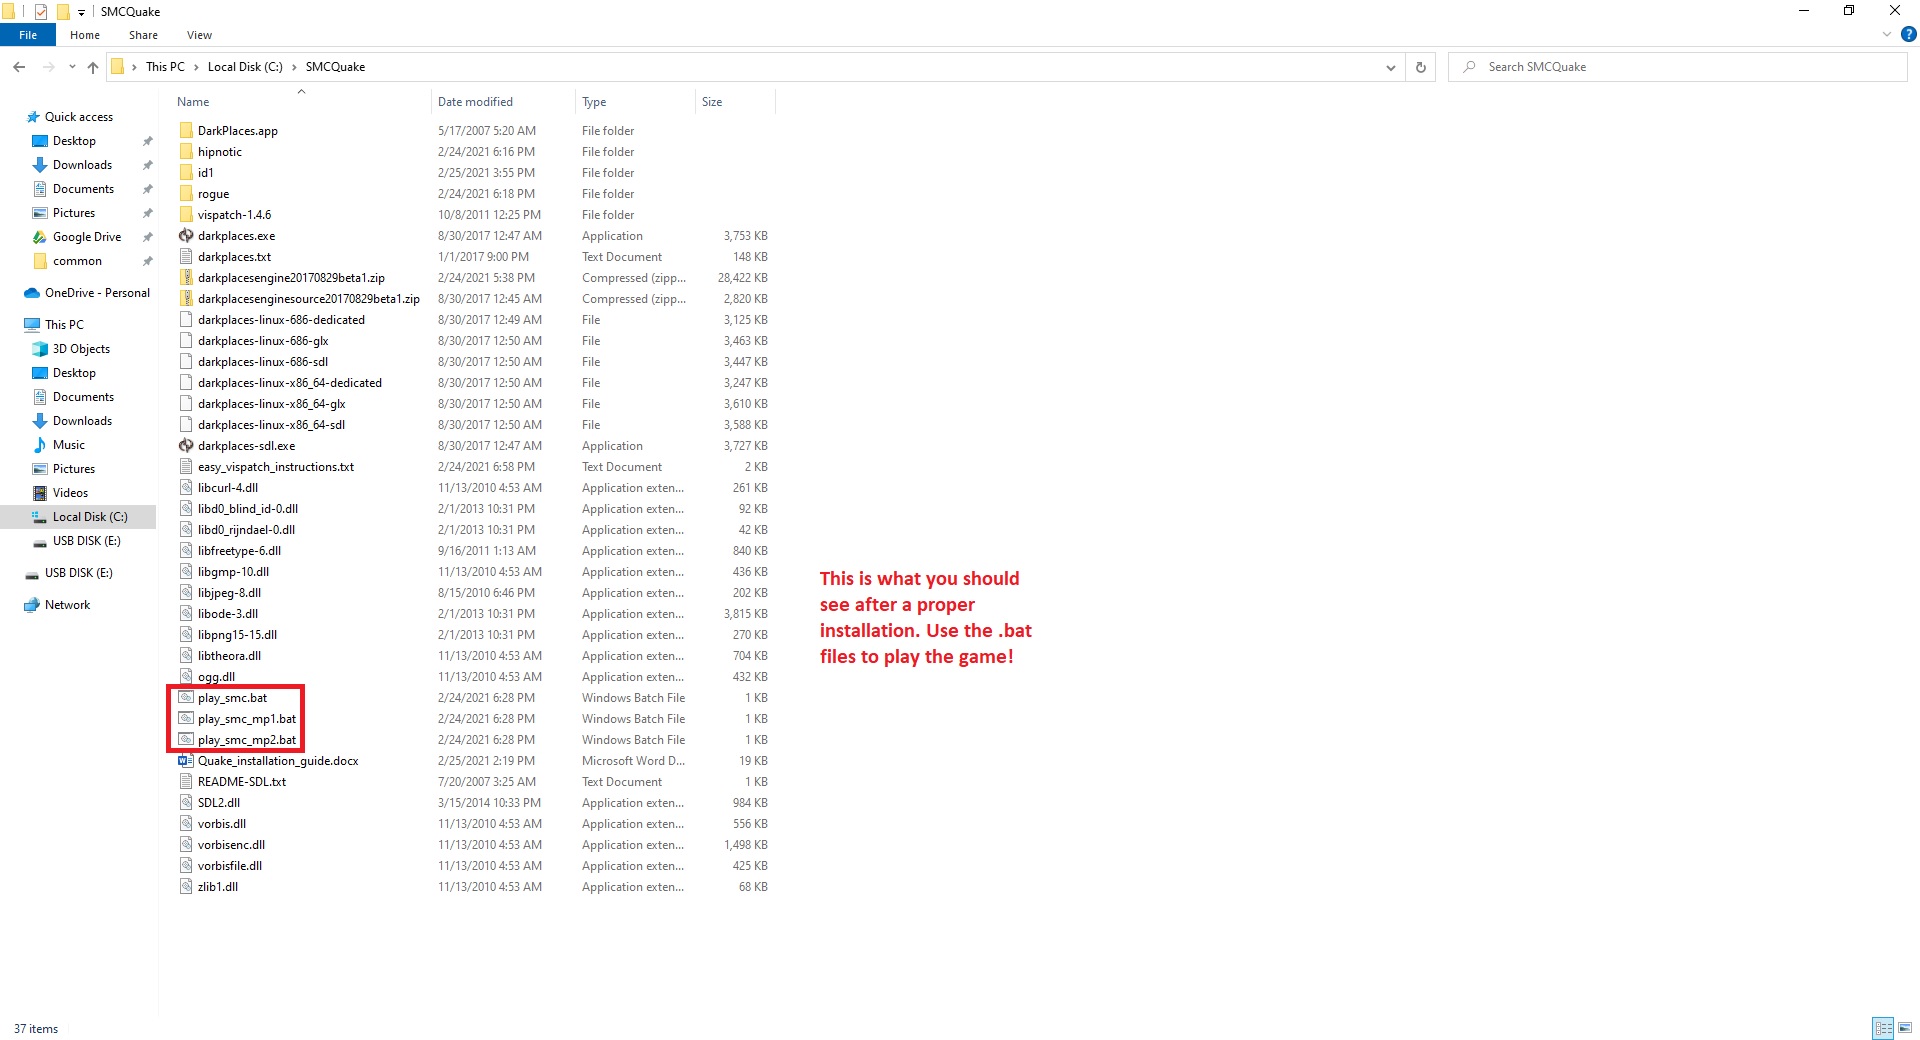The height and width of the screenshot is (1040, 1920).
Task: Click the play_smc.bat batch file icon
Action: pyautogui.click(x=186, y=698)
